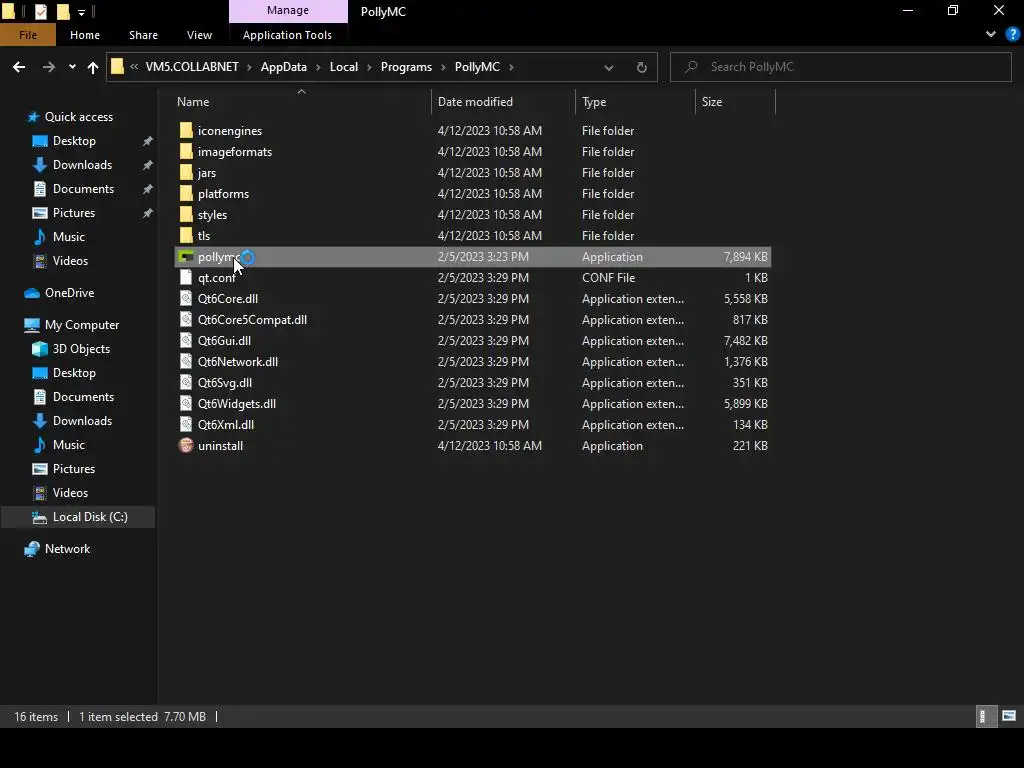This screenshot has height=768, width=1024.
Task: Click the New folder quick access toolbar icon
Action: click(63, 12)
